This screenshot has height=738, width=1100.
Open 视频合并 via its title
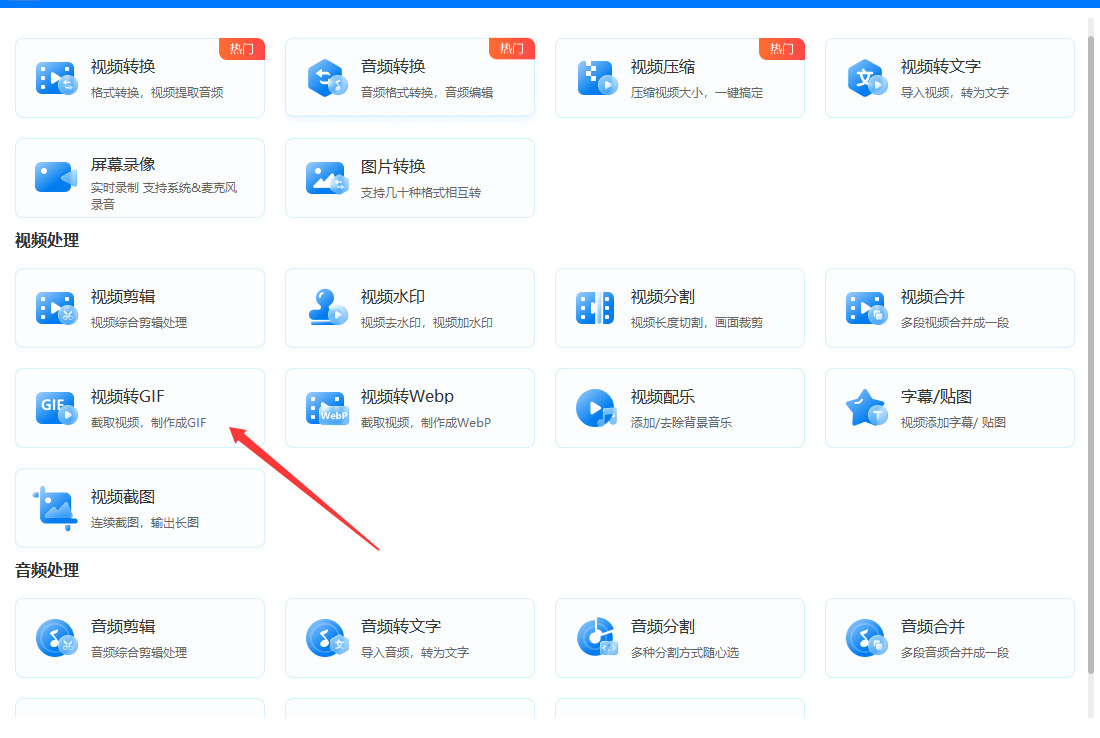coord(933,297)
